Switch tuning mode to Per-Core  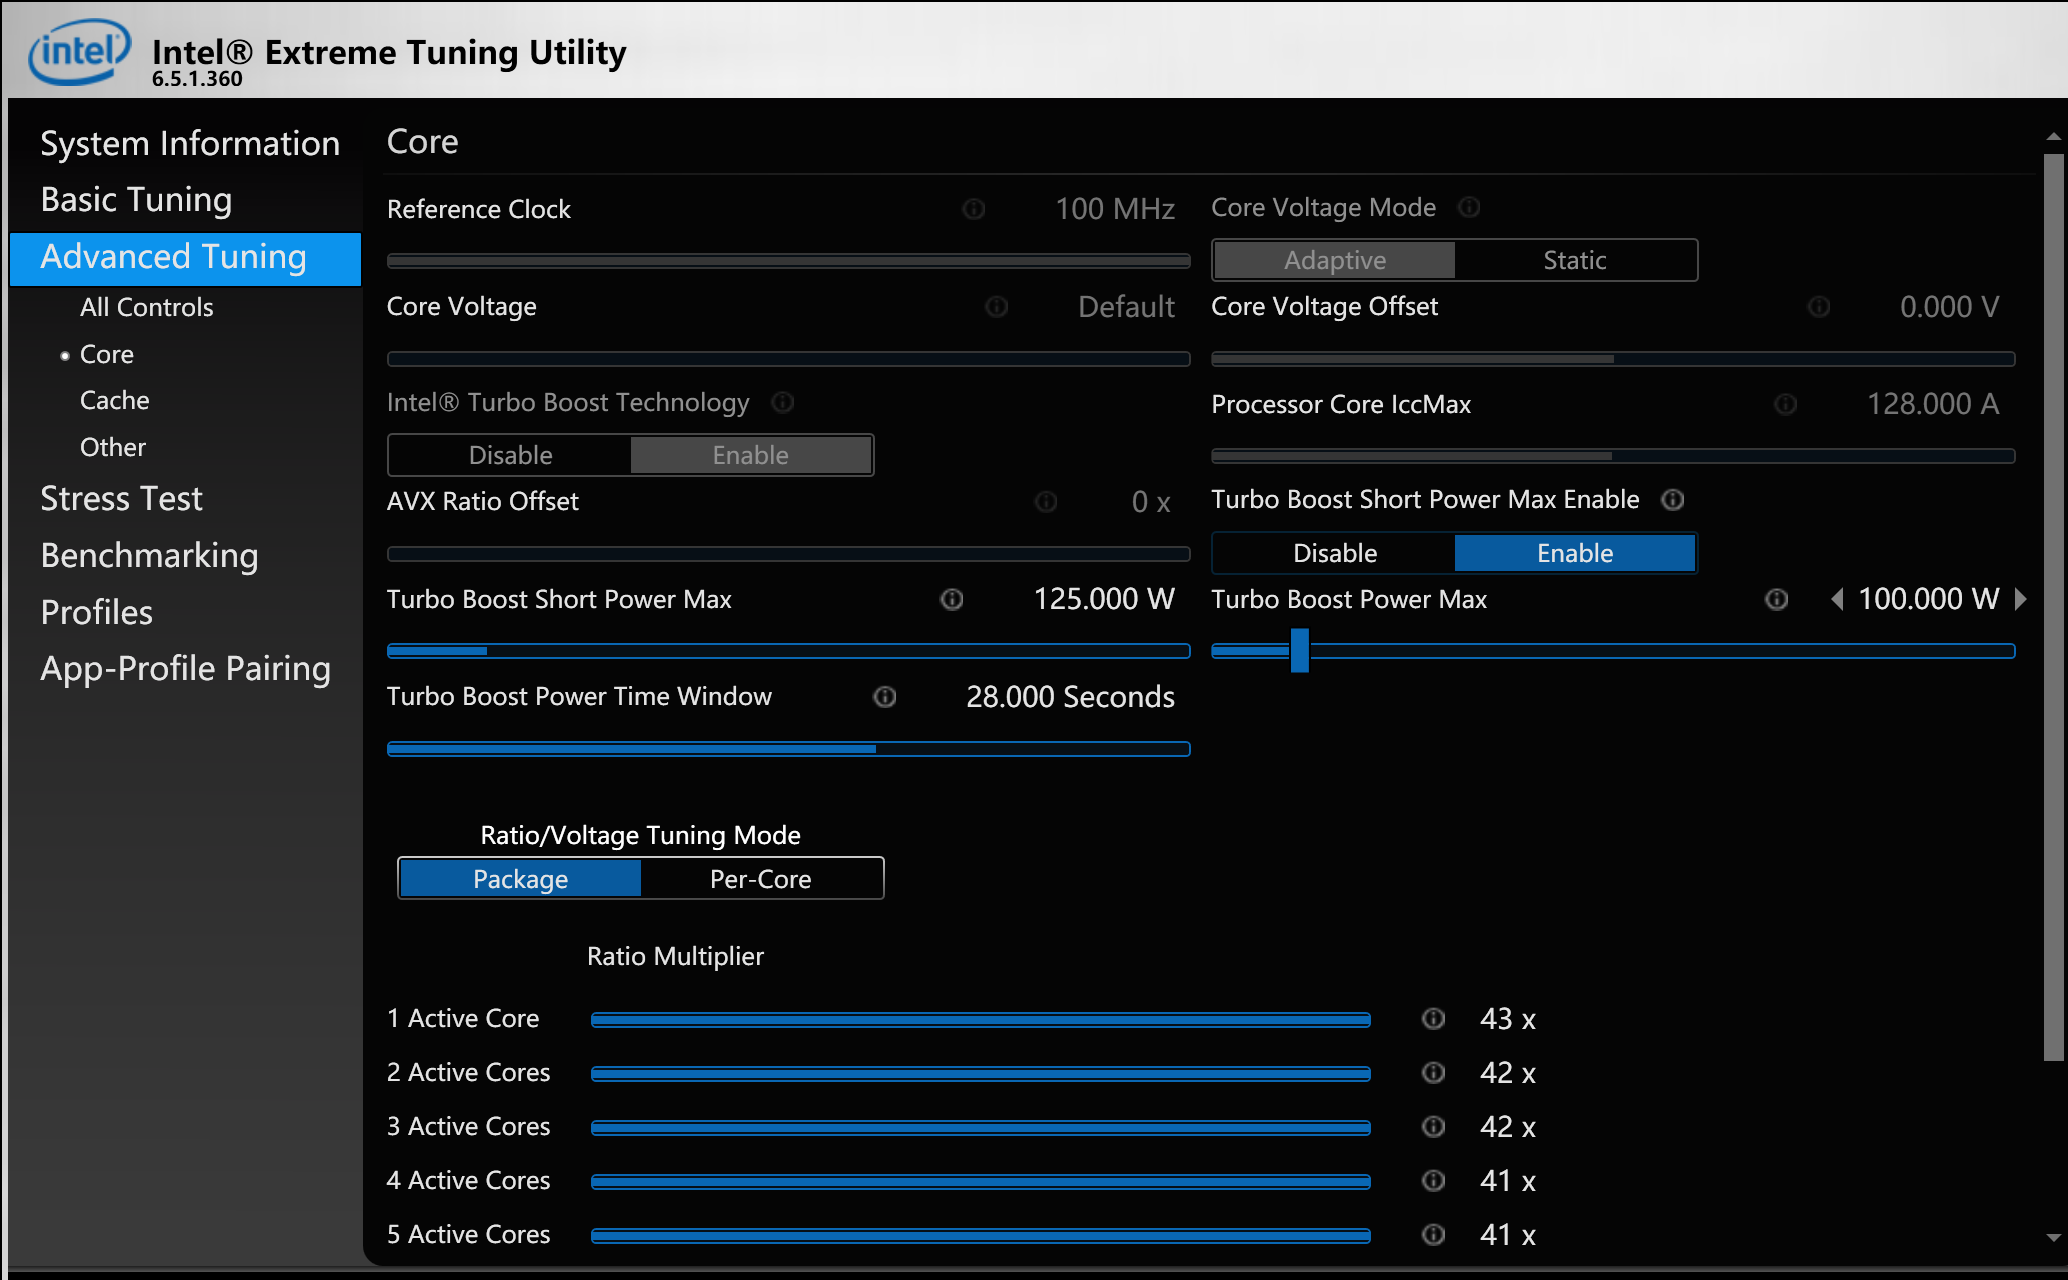coord(760,879)
